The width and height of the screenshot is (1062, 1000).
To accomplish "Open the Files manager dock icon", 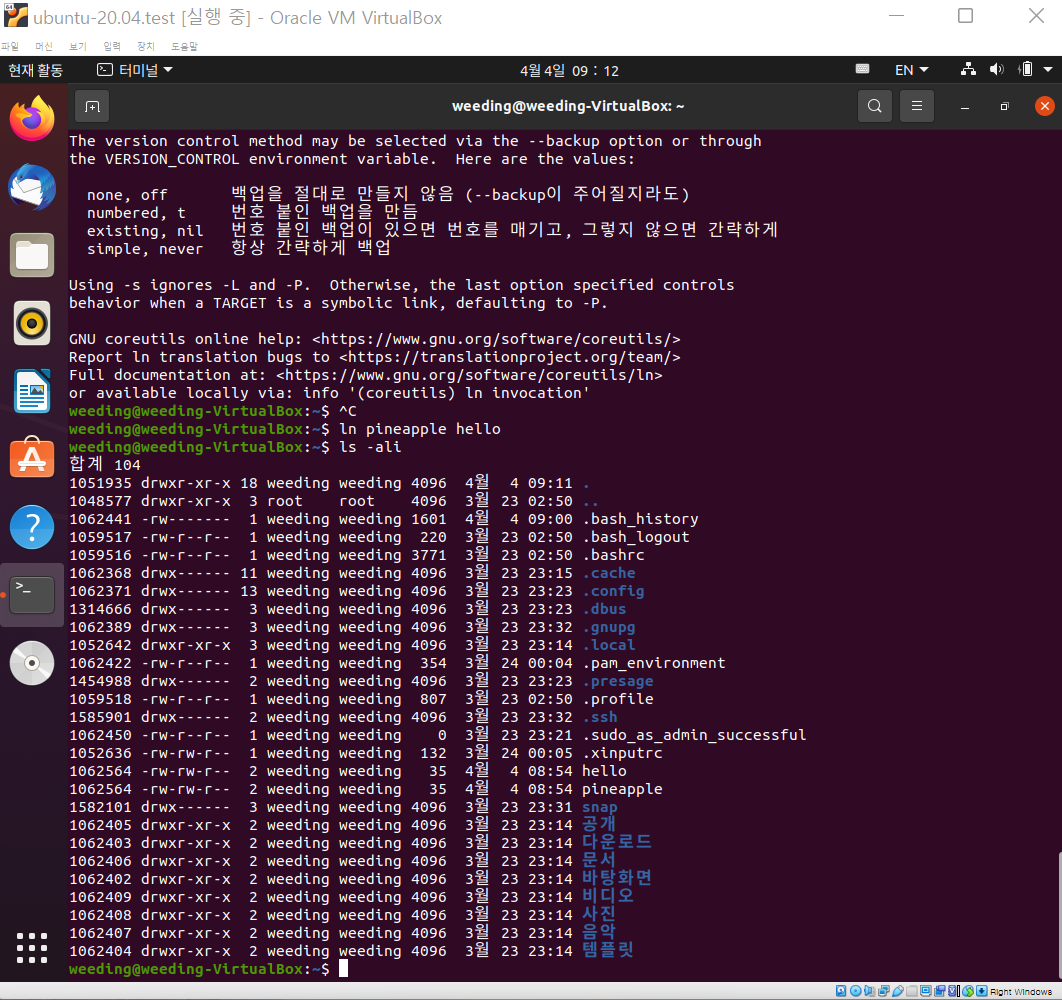I will click(x=32, y=255).
